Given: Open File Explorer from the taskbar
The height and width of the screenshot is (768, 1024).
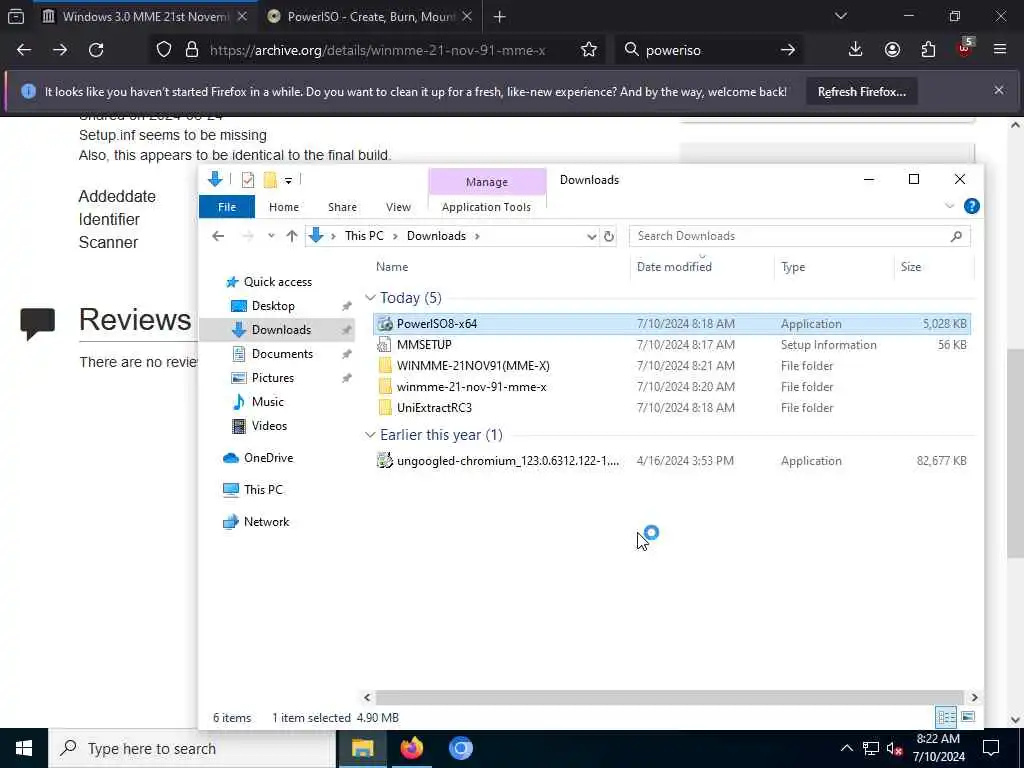Looking at the screenshot, I should [x=362, y=748].
